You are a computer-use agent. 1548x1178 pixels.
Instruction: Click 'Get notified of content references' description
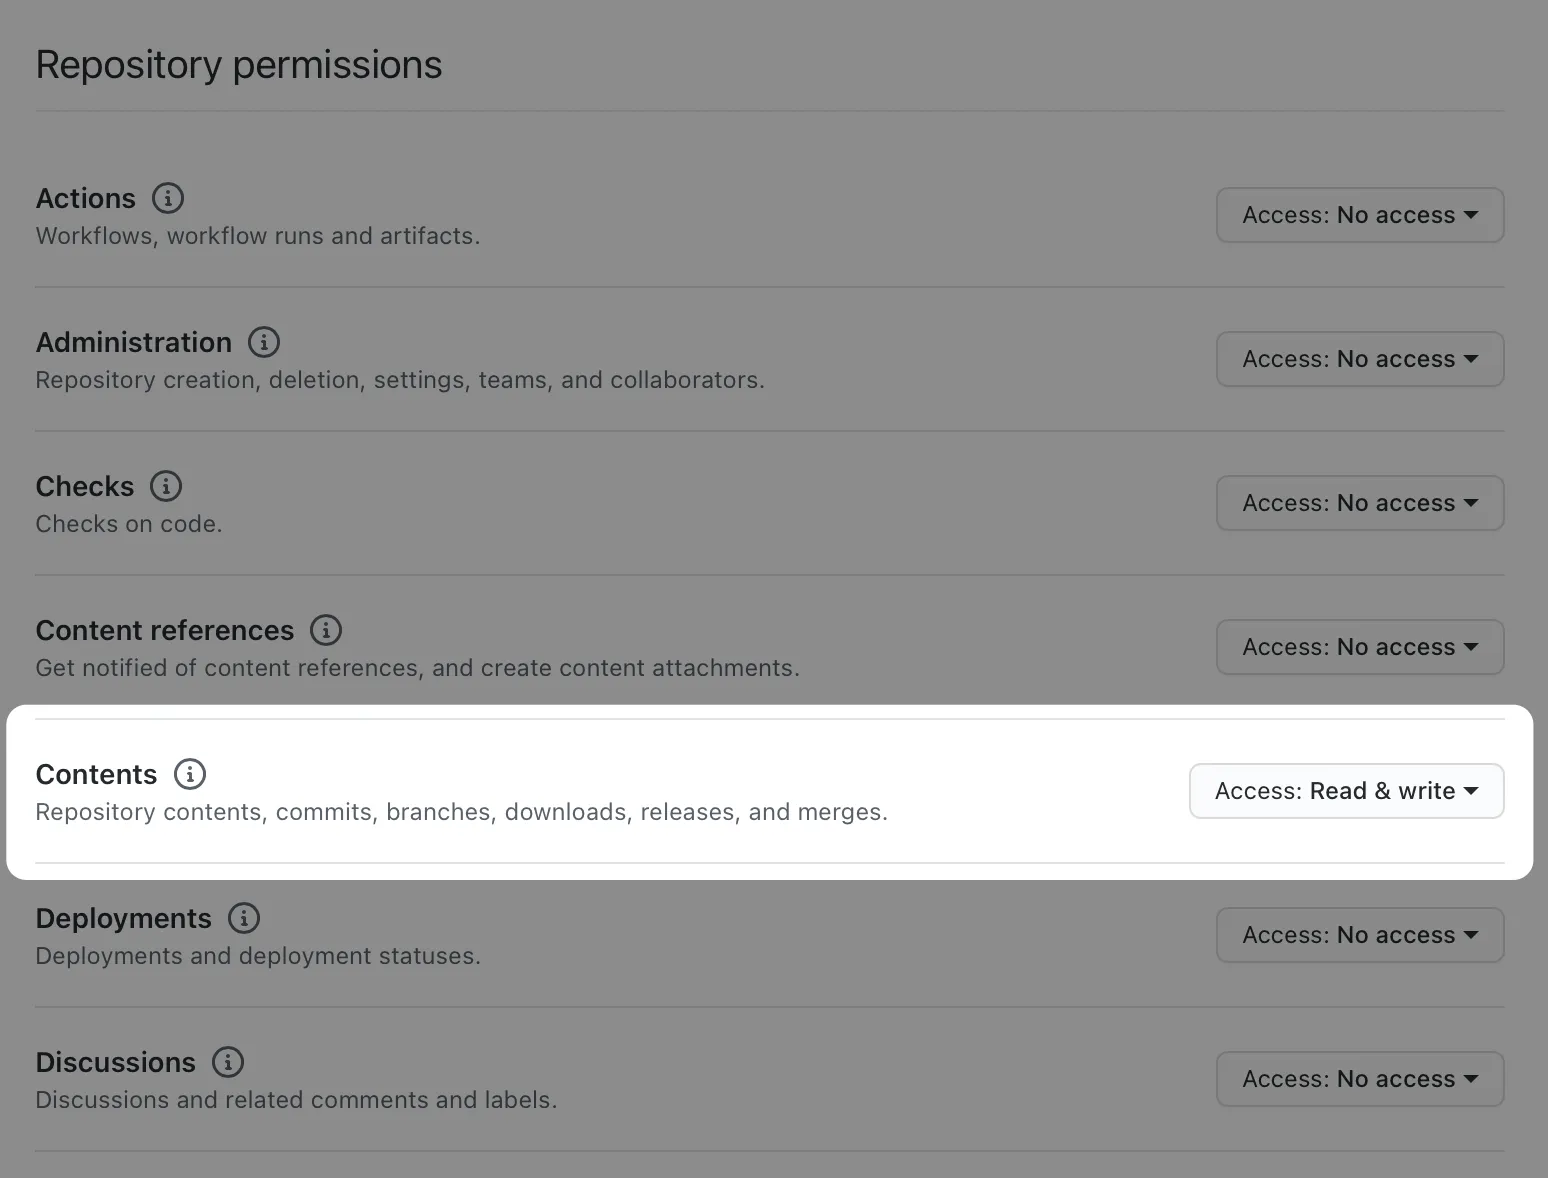(x=418, y=668)
